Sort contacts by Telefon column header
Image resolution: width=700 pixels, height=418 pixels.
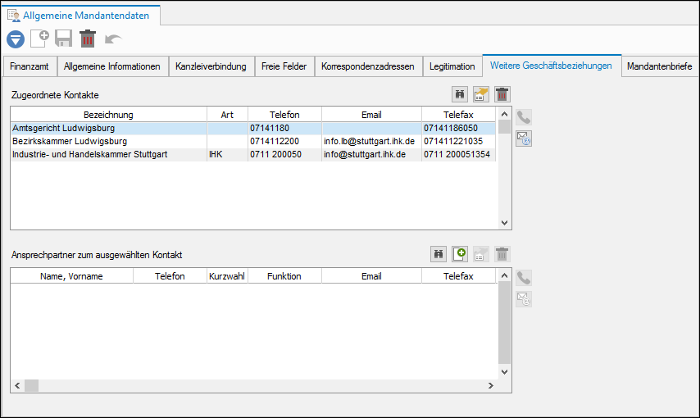284,115
